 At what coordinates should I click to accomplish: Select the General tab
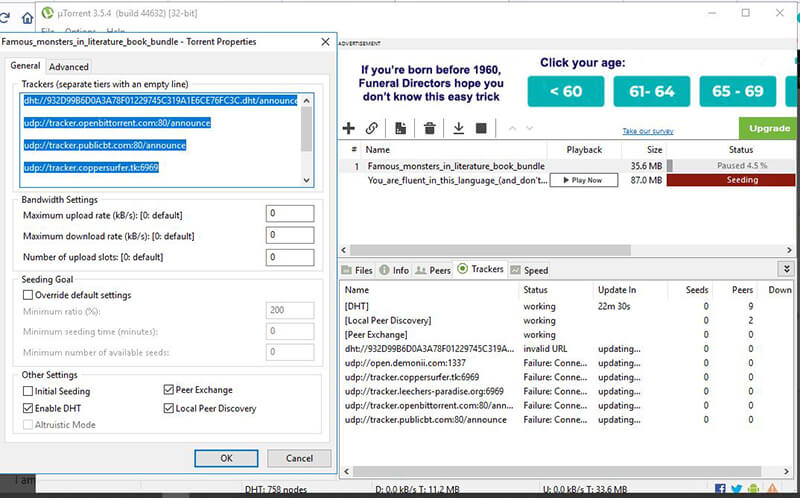point(26,66)
